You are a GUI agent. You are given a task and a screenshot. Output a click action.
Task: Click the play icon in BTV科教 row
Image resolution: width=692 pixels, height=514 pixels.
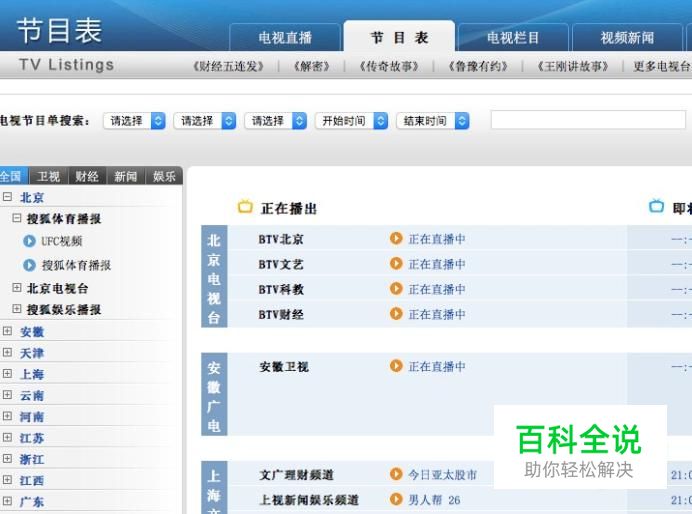(396, 289)
